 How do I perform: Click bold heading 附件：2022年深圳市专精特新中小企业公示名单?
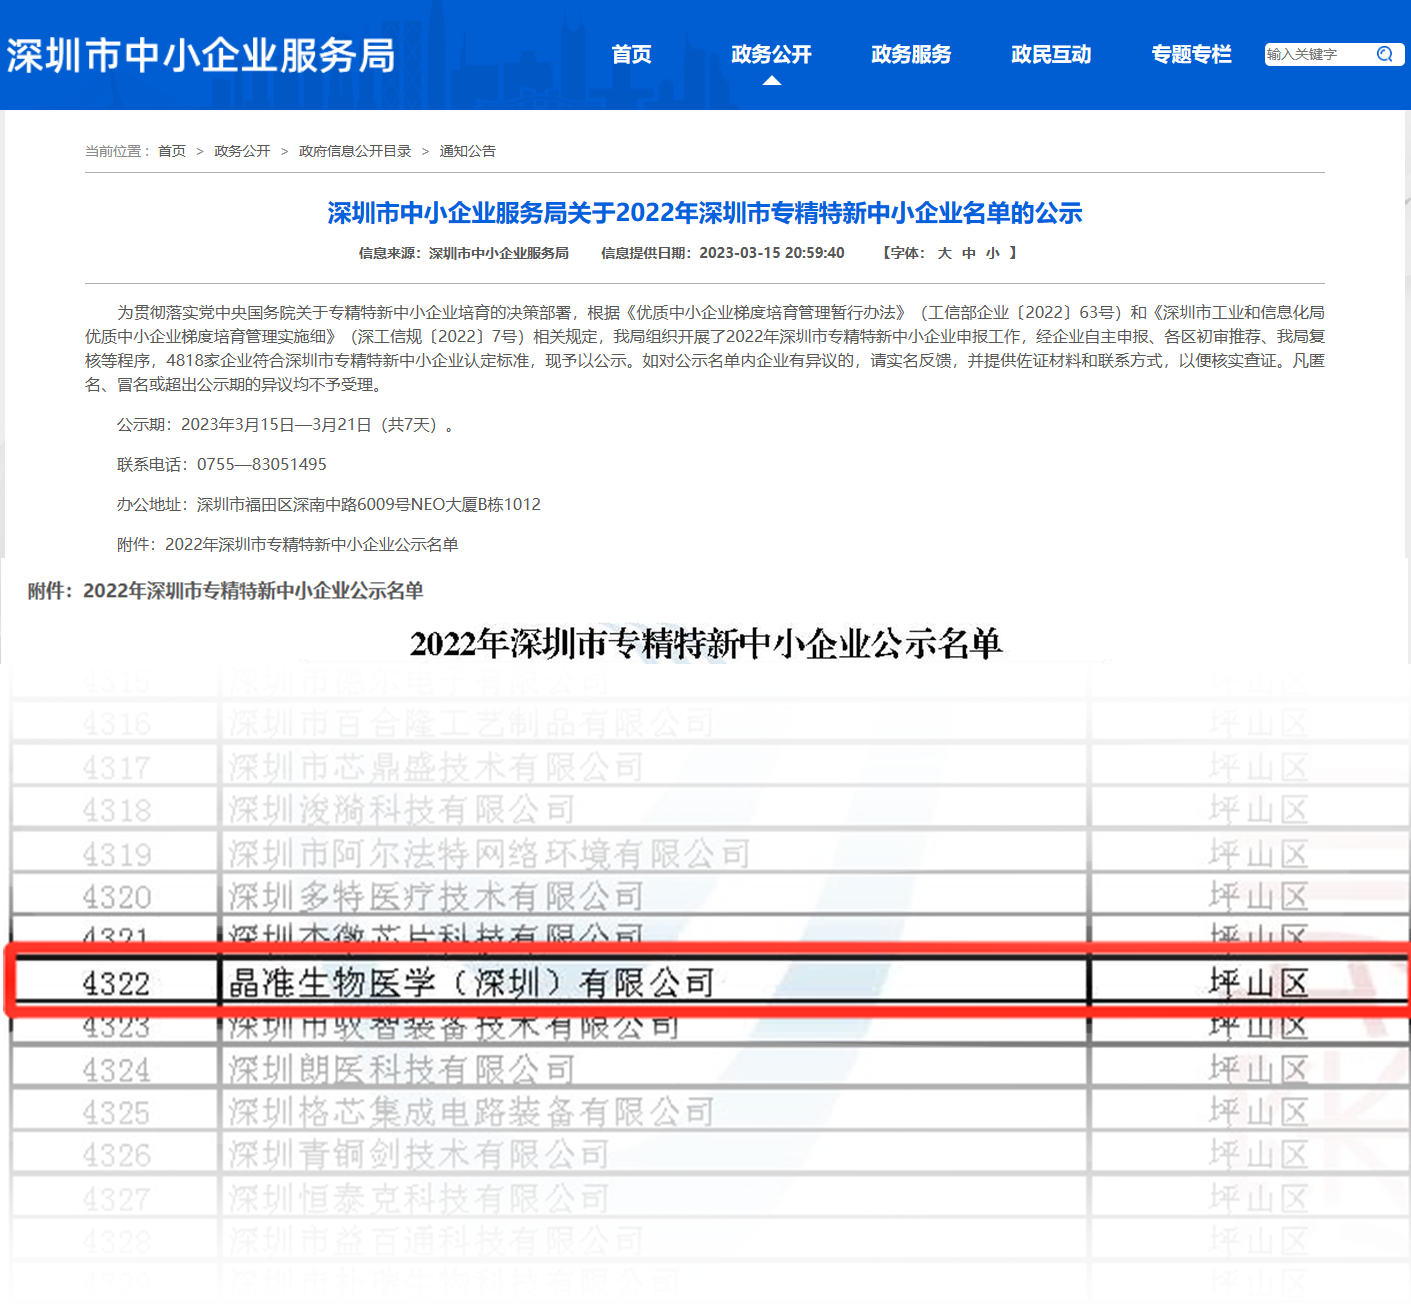(226, 591)
